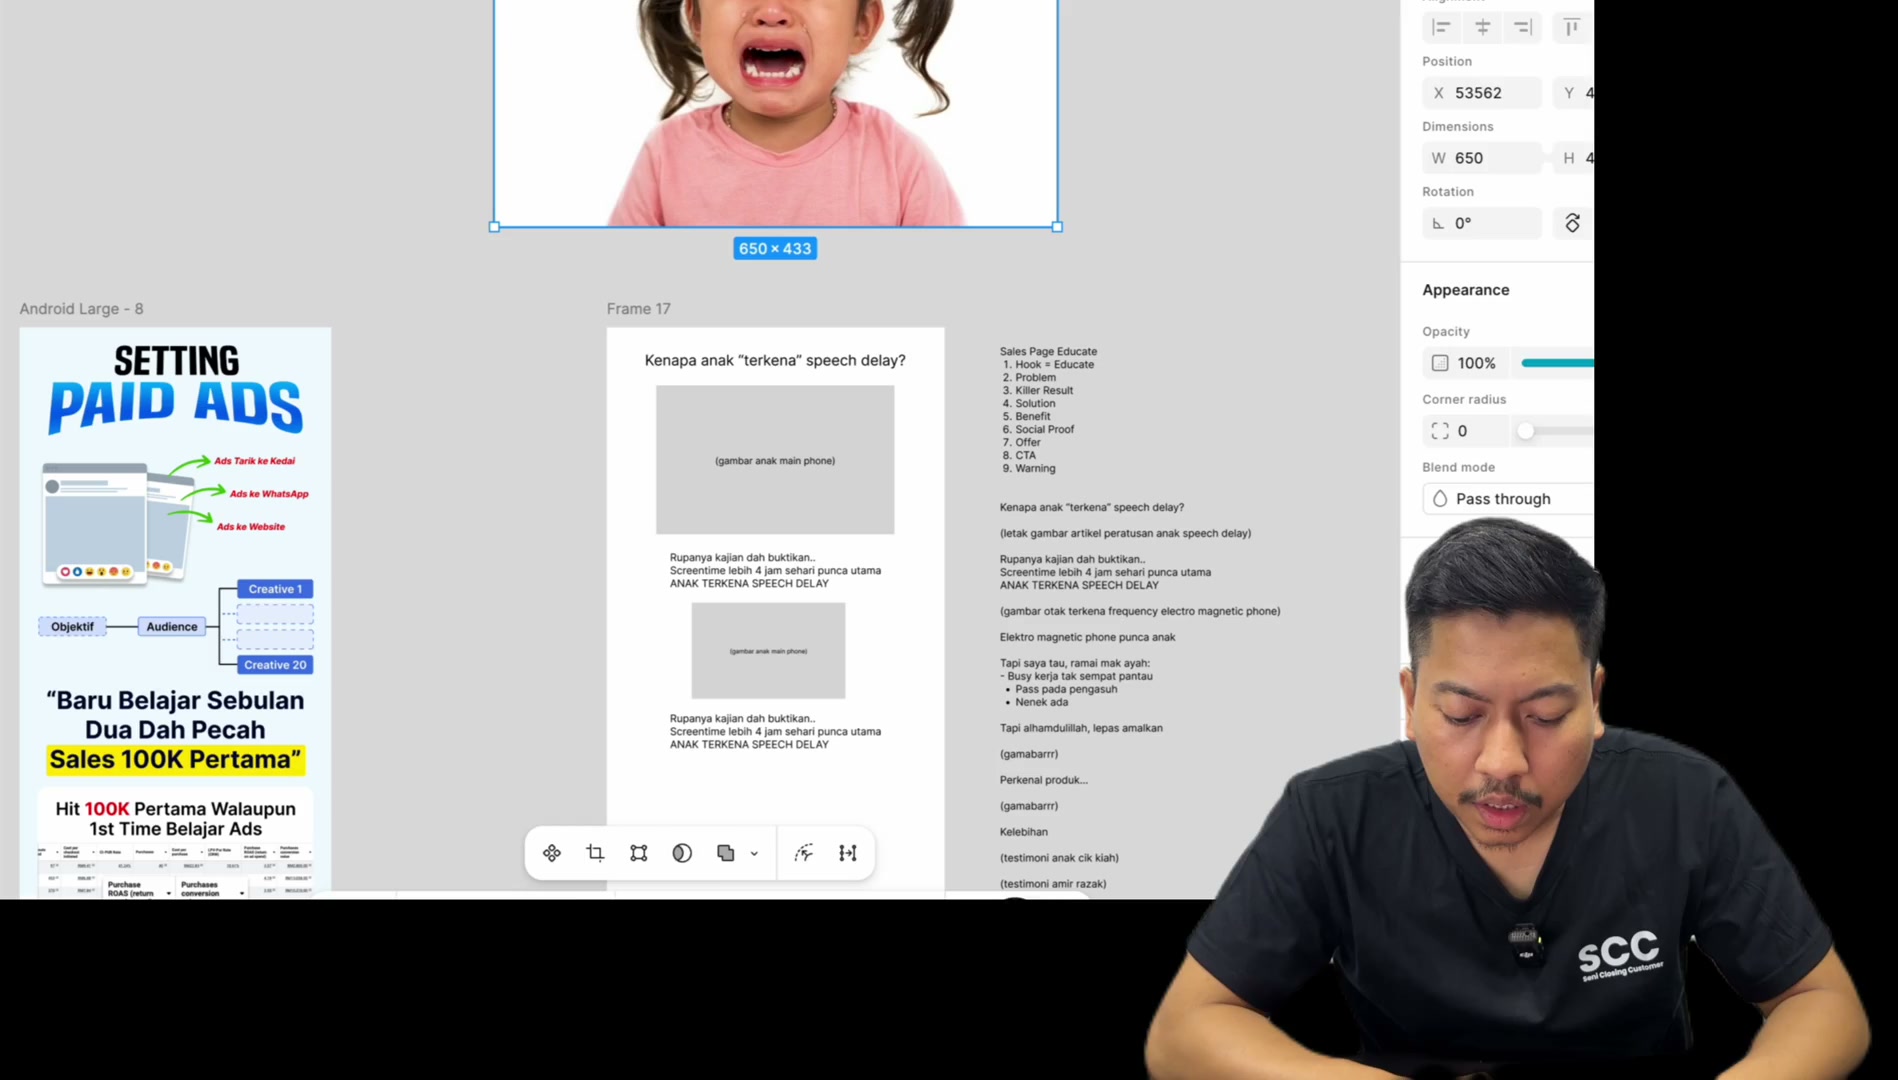This screenshot has height=1080, width=1898.
Task: Click the Opacity 100% field
Action: pyautogui.click(x=1465, y=363)
